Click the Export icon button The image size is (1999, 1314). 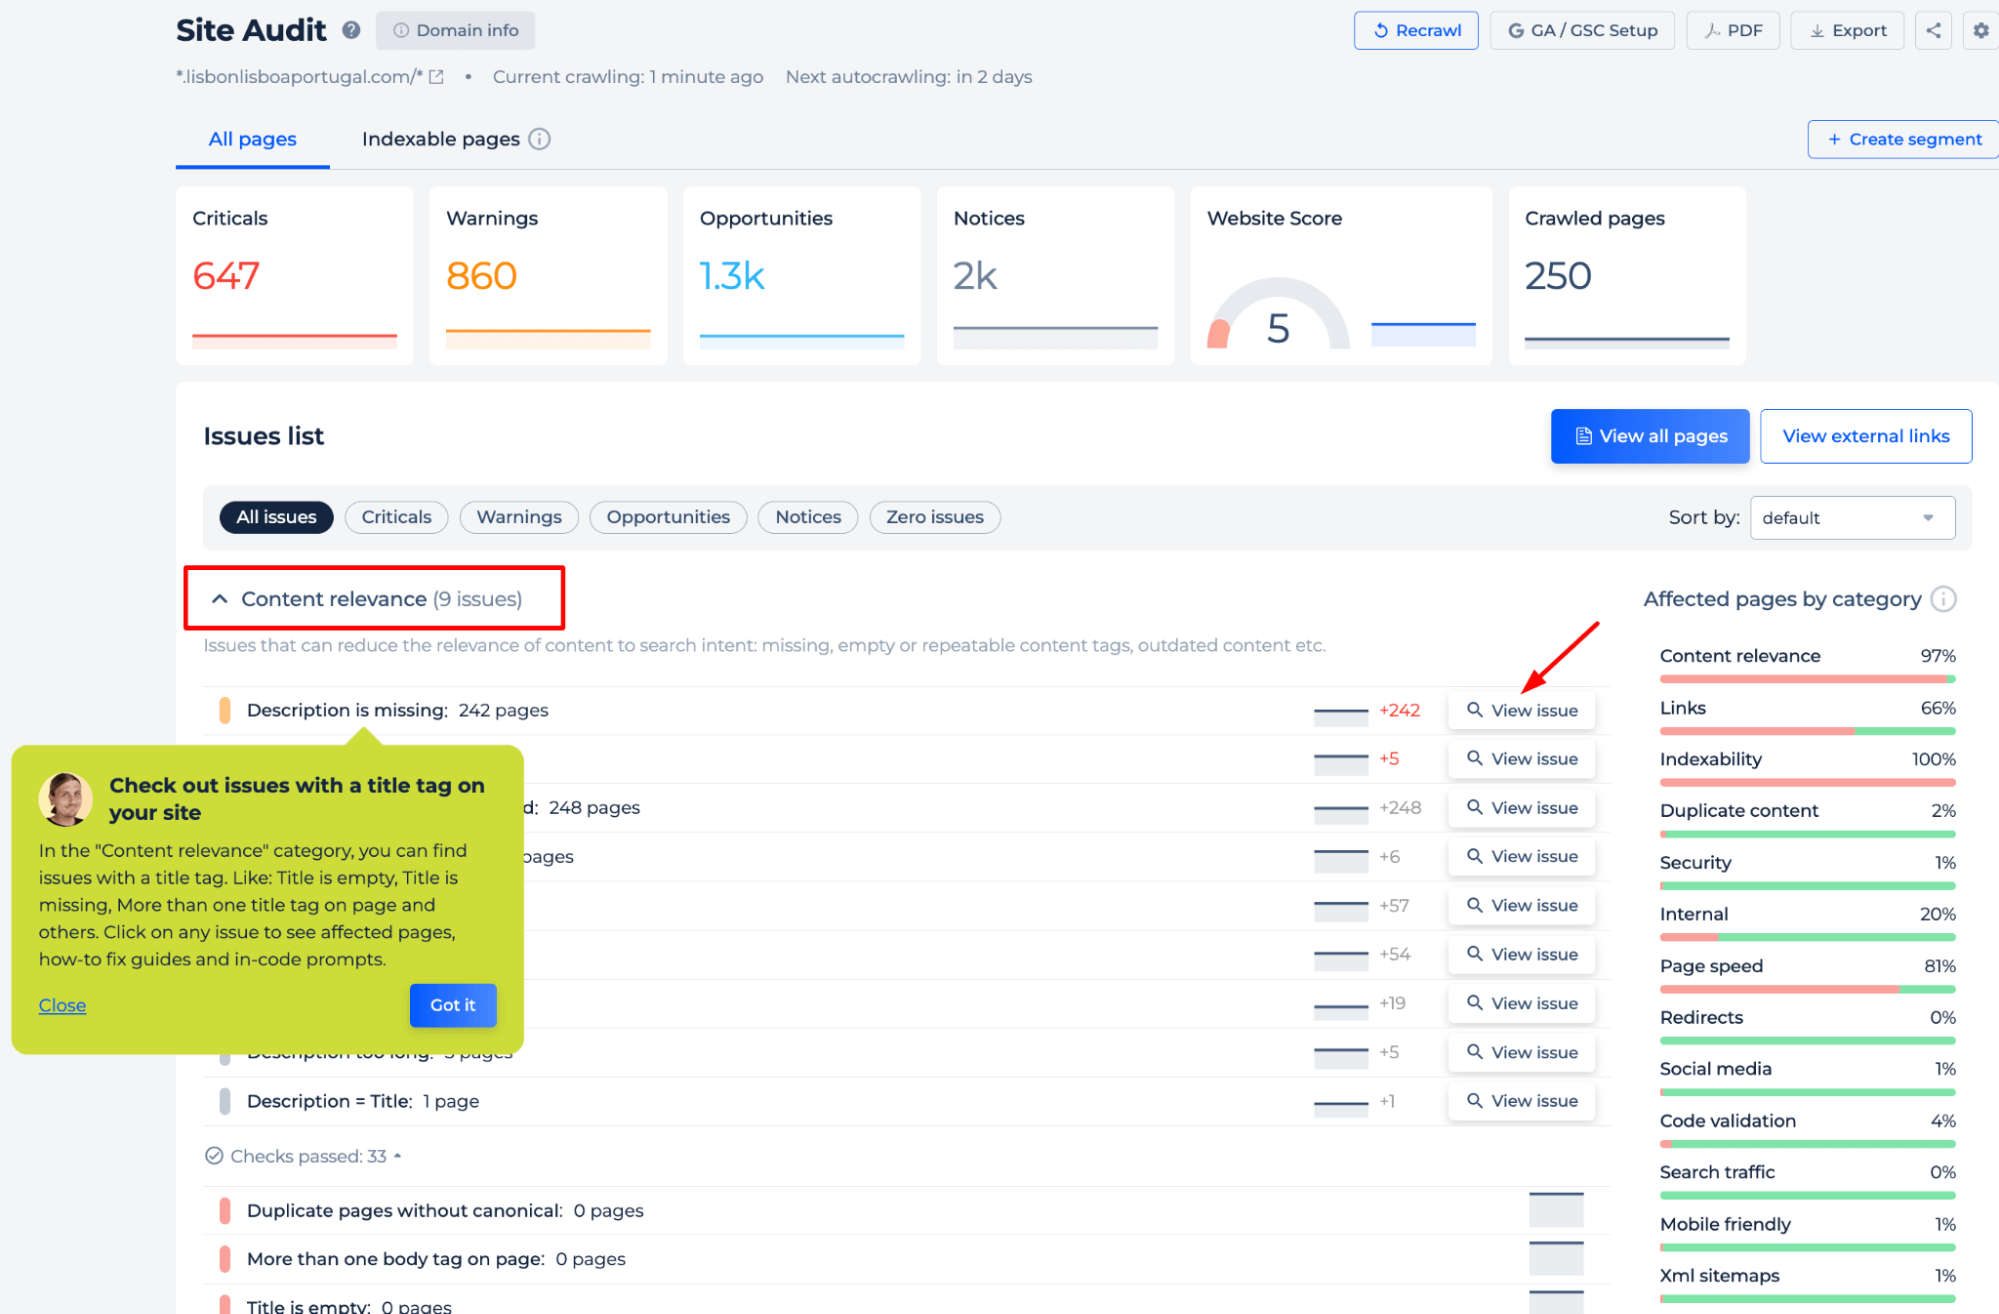pos(1849,28)
